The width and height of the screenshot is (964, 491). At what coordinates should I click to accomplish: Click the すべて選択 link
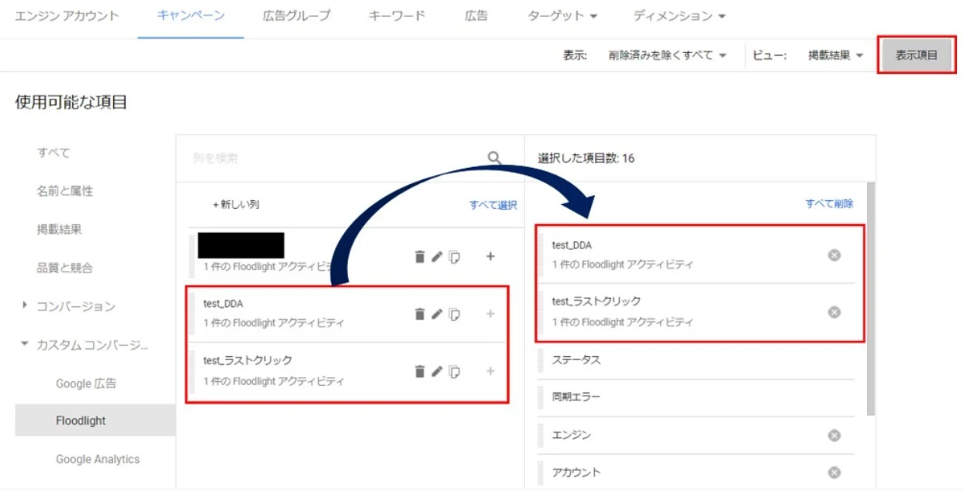pos(493,205)
